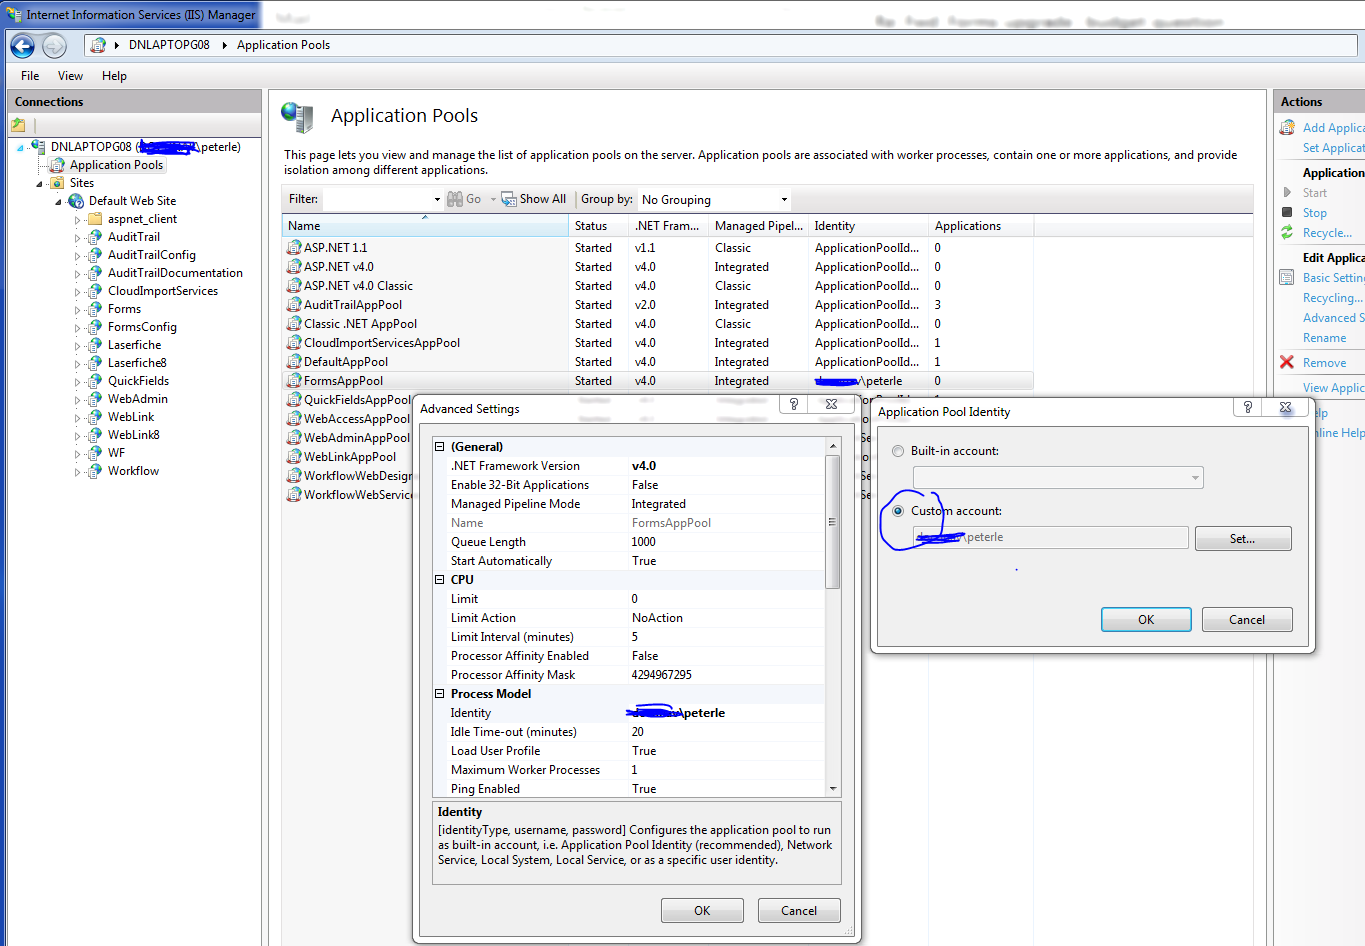Collapse the CPU section in Advanced Settings
The width and height of the screenshot is (1365, 946).
click(x=439, y=580)
